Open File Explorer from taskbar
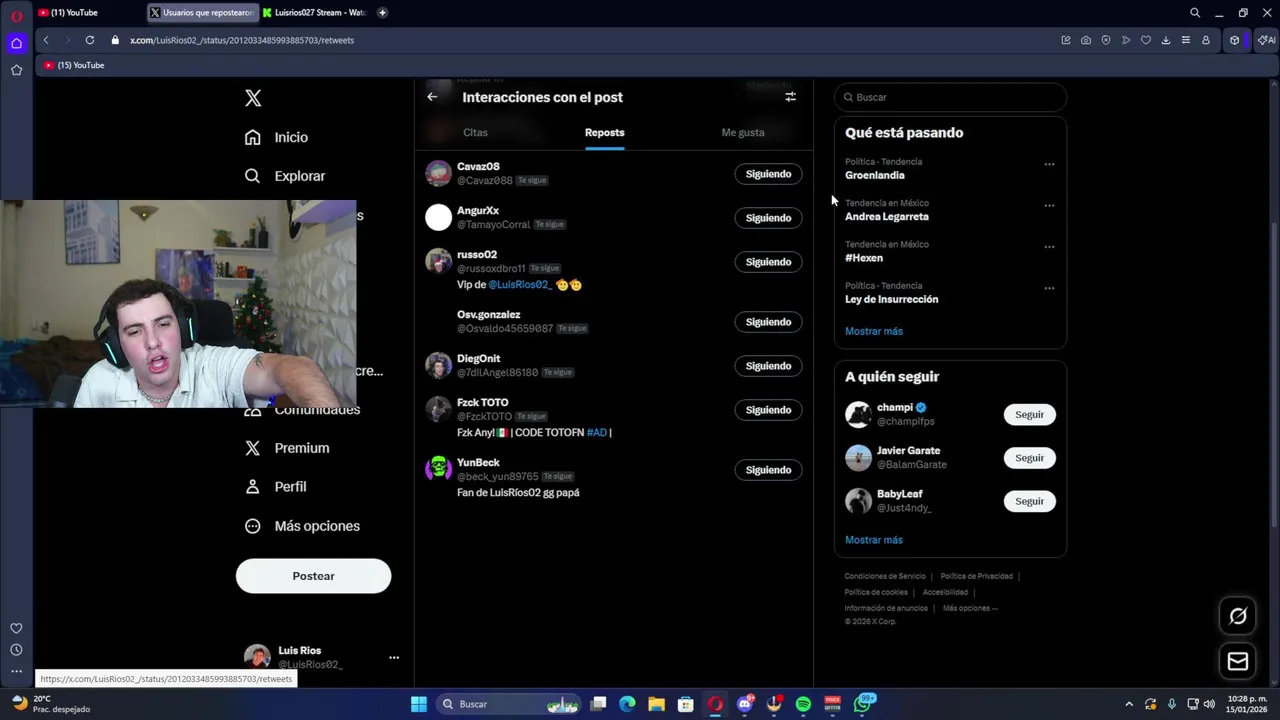1280x720 pixels. 656,704
